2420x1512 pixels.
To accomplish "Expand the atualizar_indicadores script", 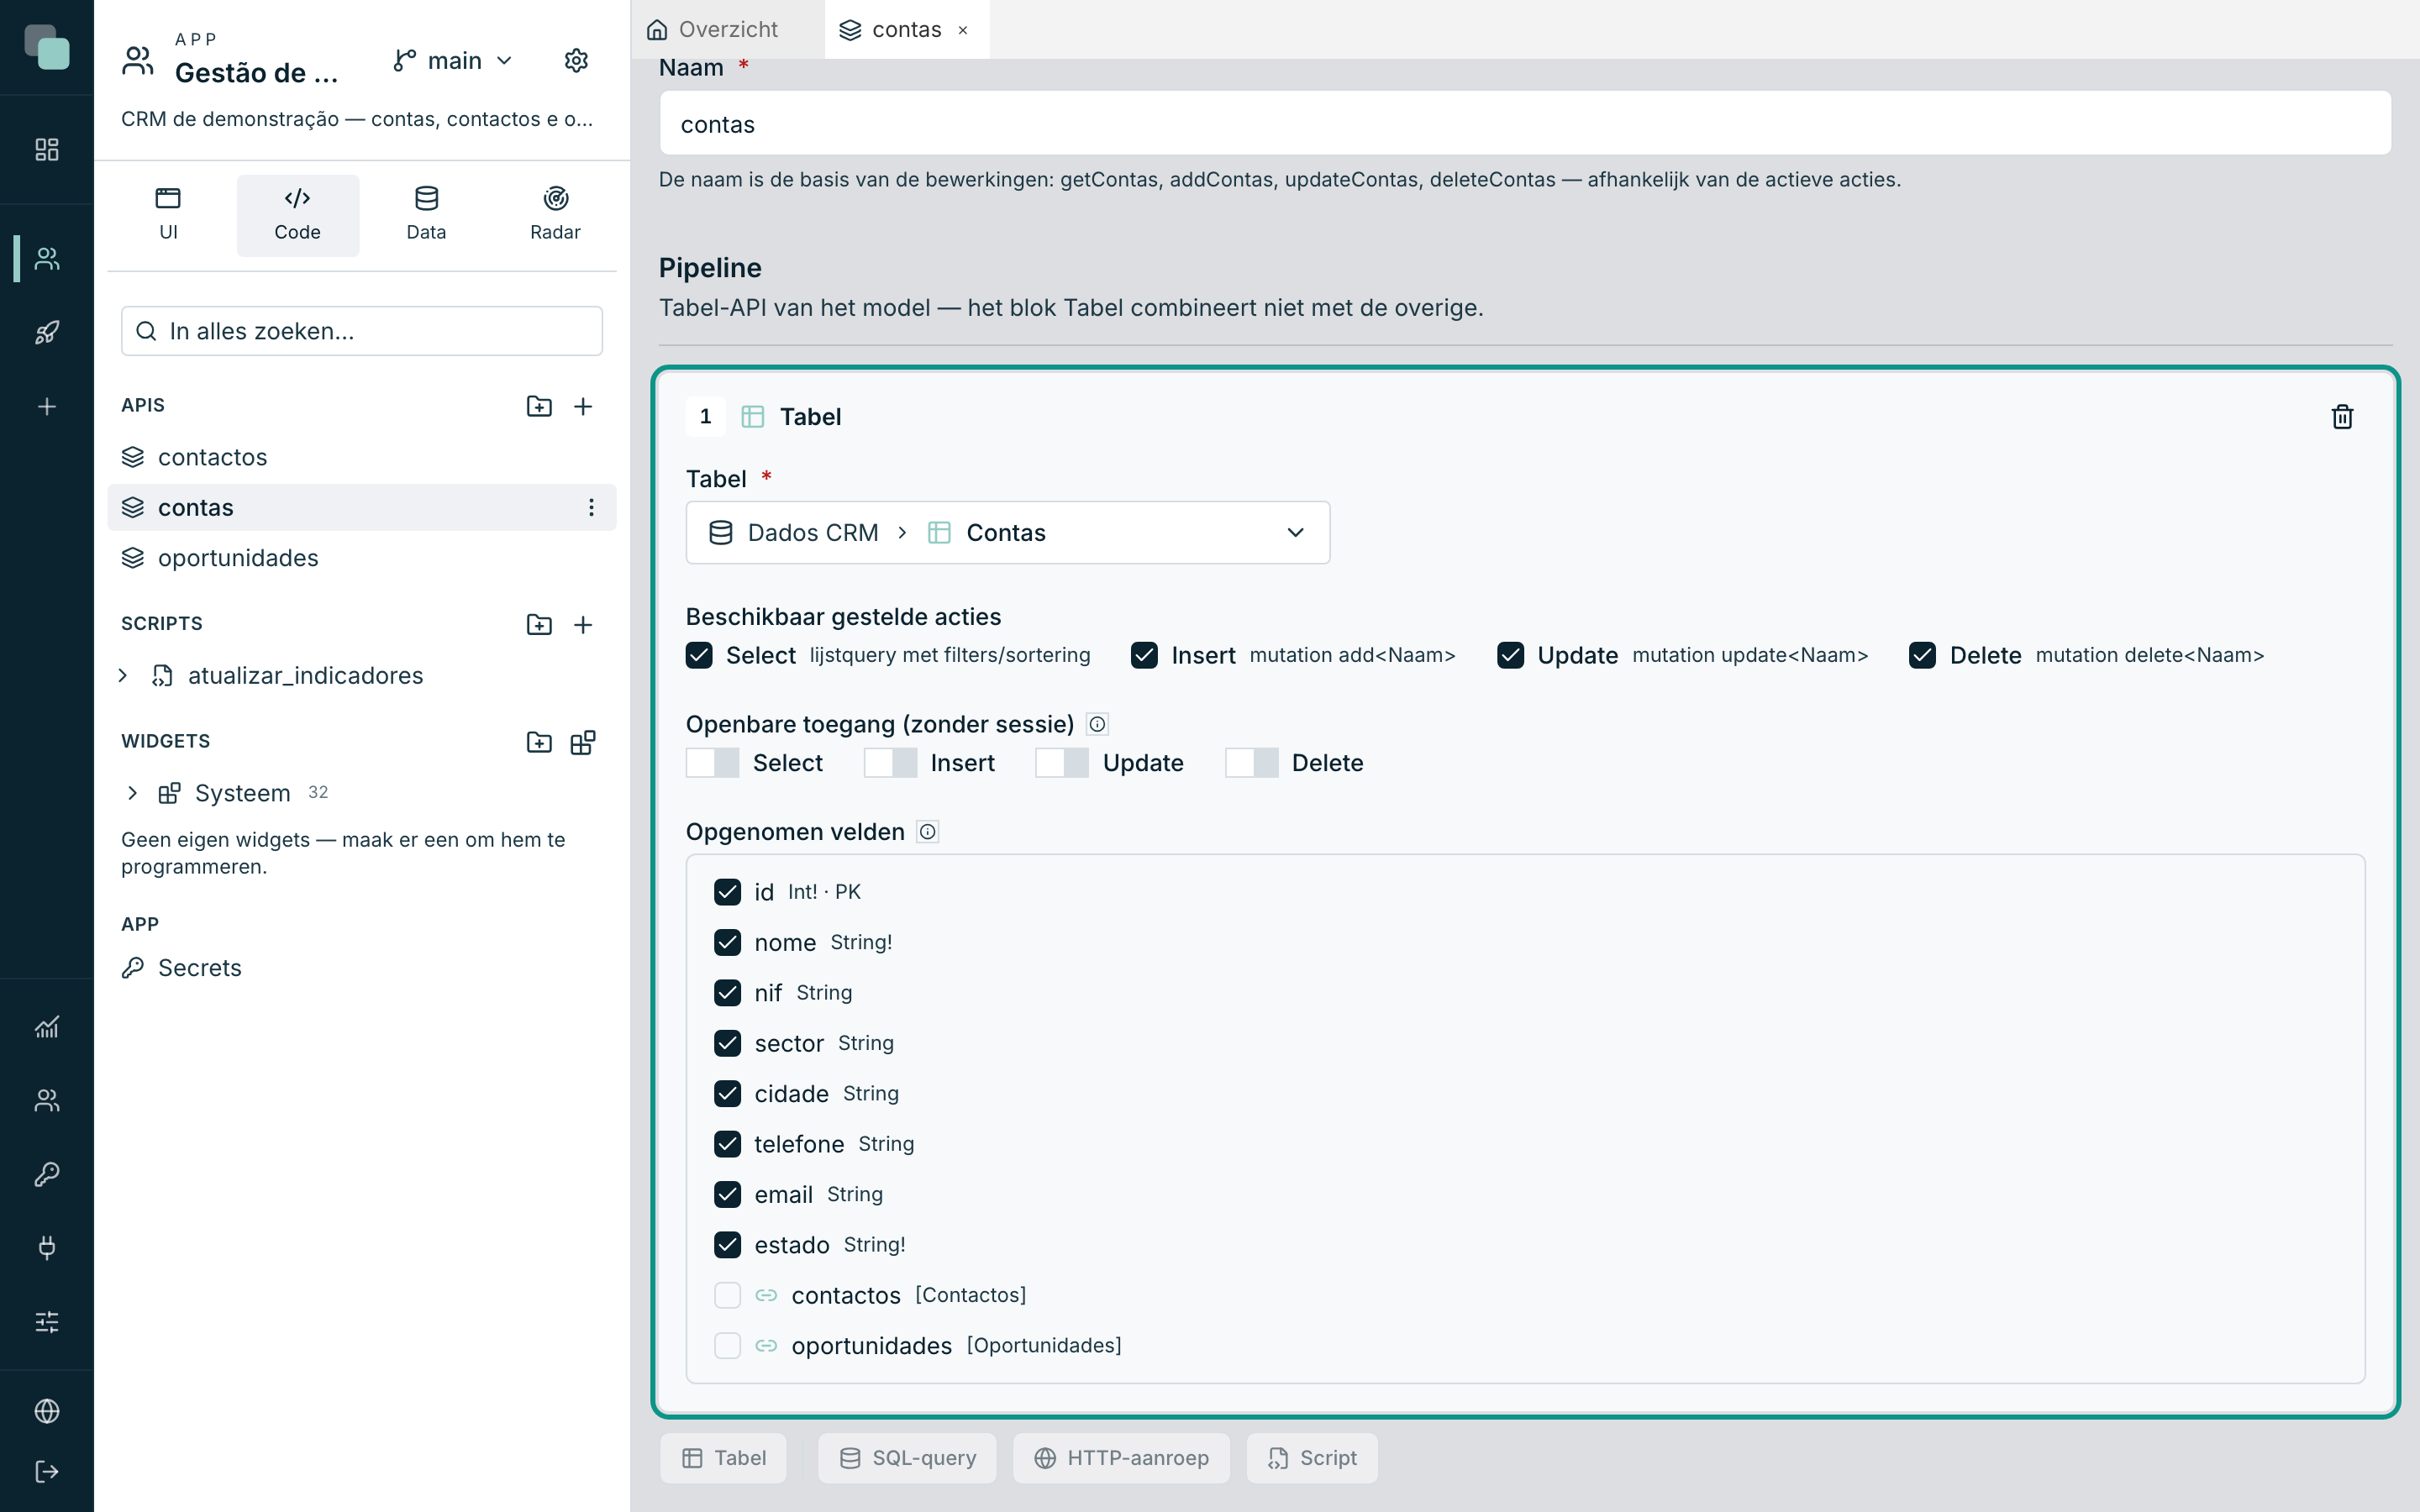I will point(123,675).
